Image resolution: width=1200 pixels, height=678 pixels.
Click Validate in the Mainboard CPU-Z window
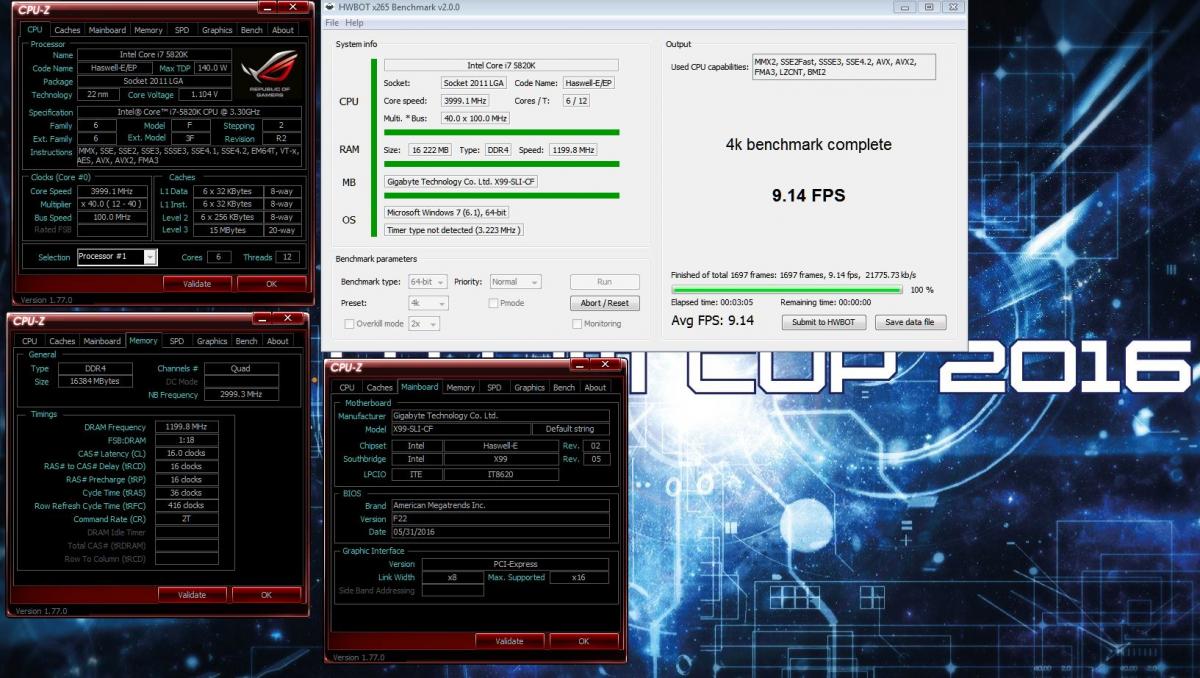(510, 641)
